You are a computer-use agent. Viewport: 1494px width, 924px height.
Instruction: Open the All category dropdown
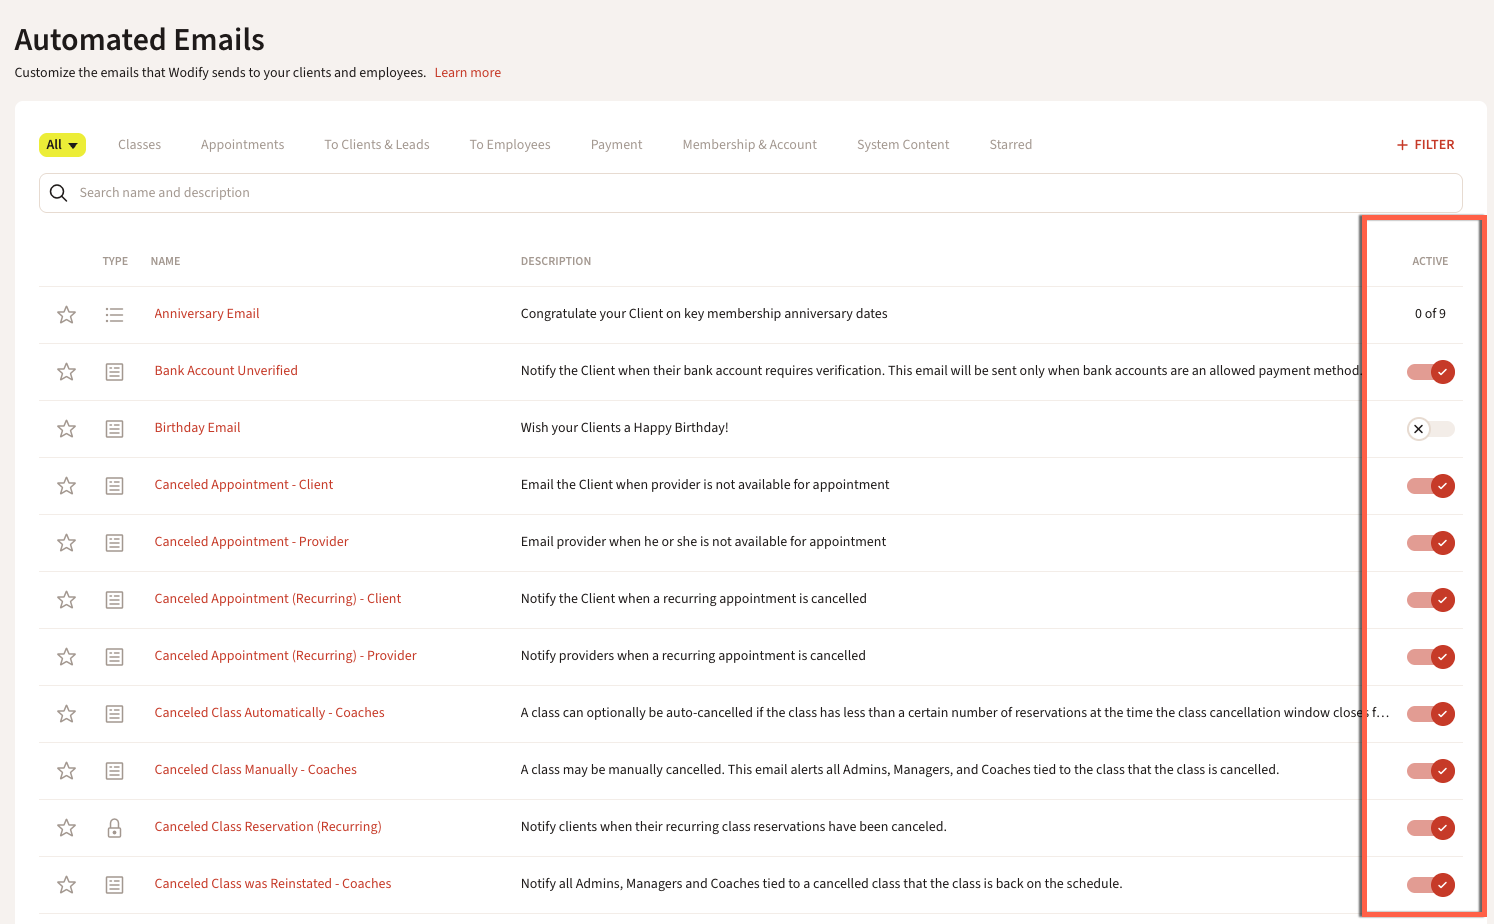coord(62,145)
